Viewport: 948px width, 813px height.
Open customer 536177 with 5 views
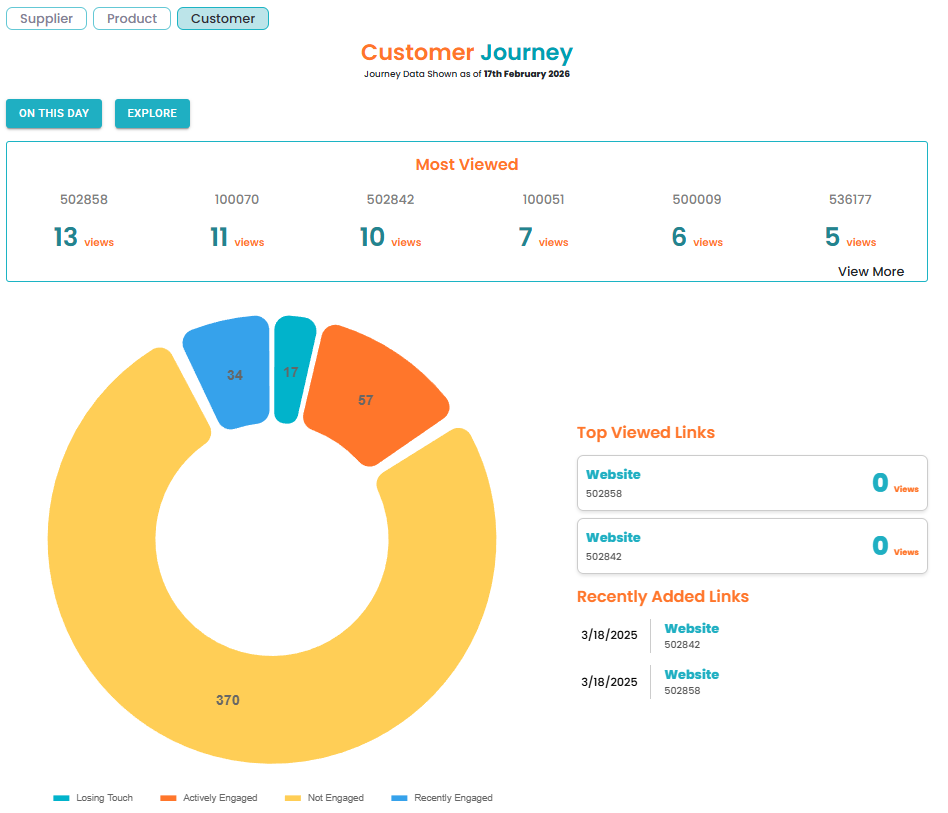(x=850, y=200)
